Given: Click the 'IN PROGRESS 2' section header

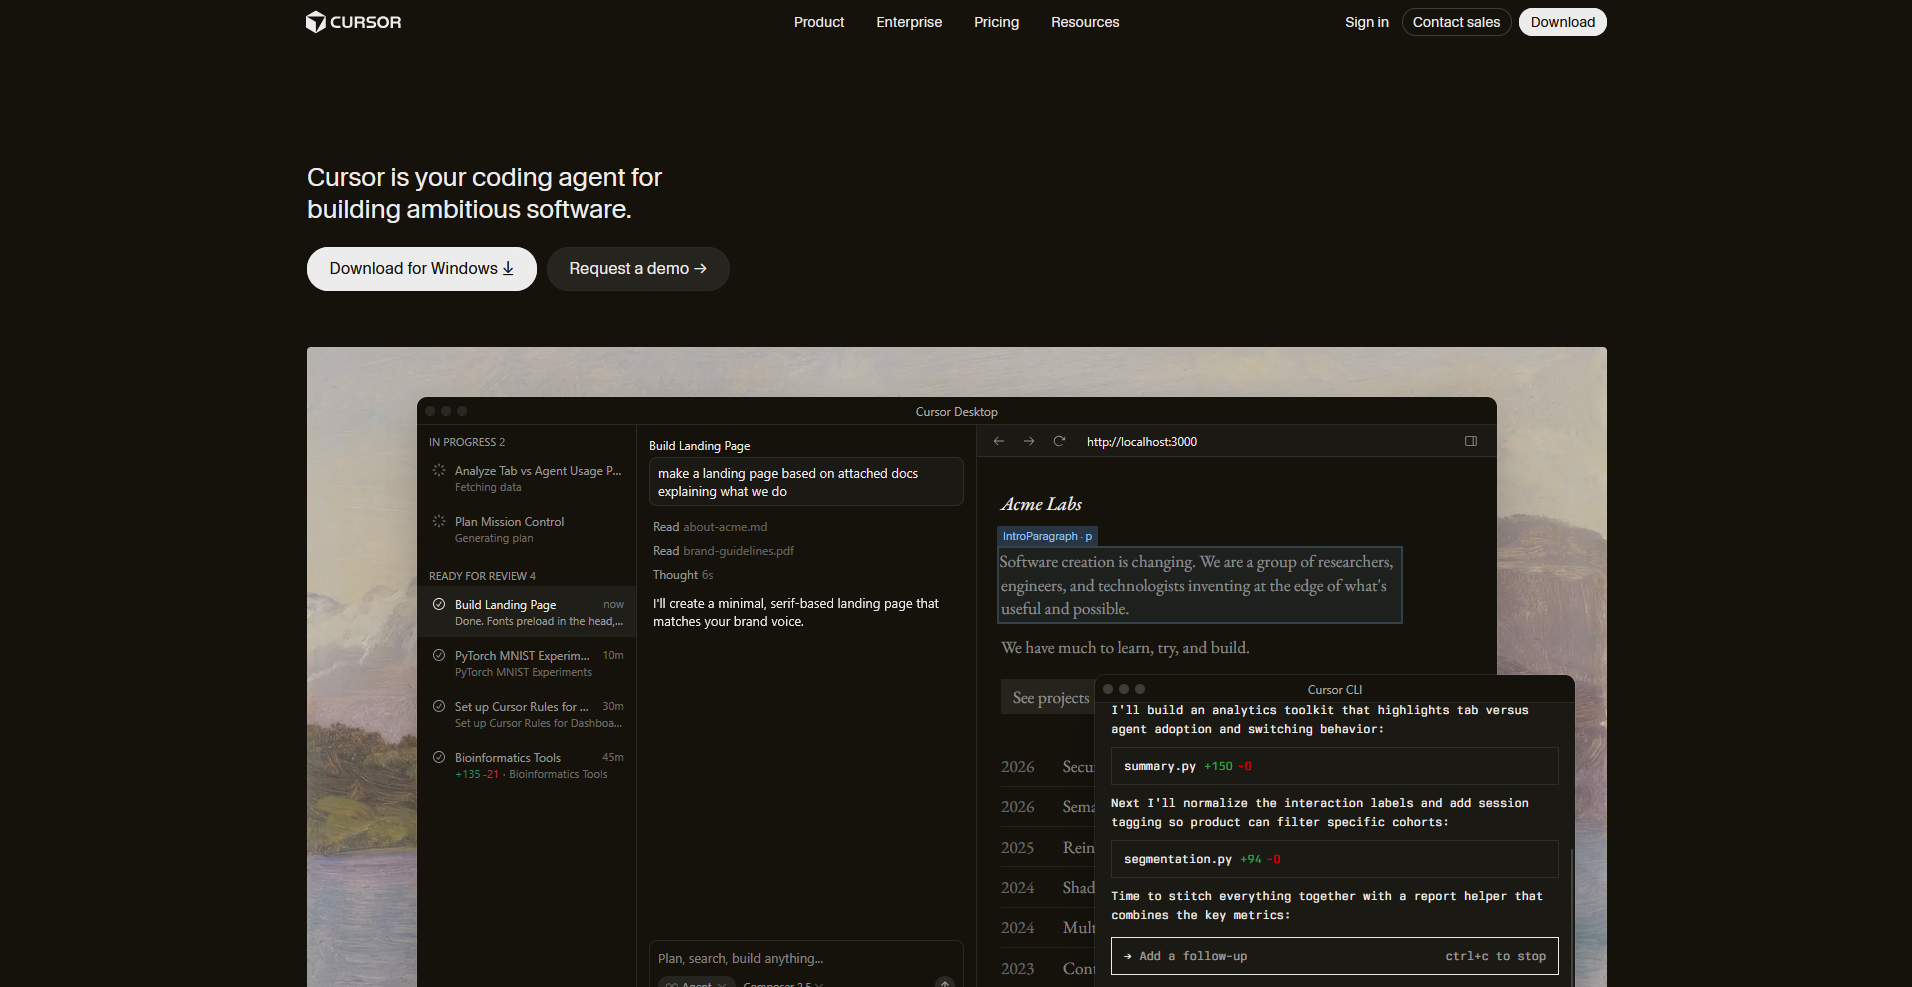Looking at the screenshot, I should tap(467, 442).
